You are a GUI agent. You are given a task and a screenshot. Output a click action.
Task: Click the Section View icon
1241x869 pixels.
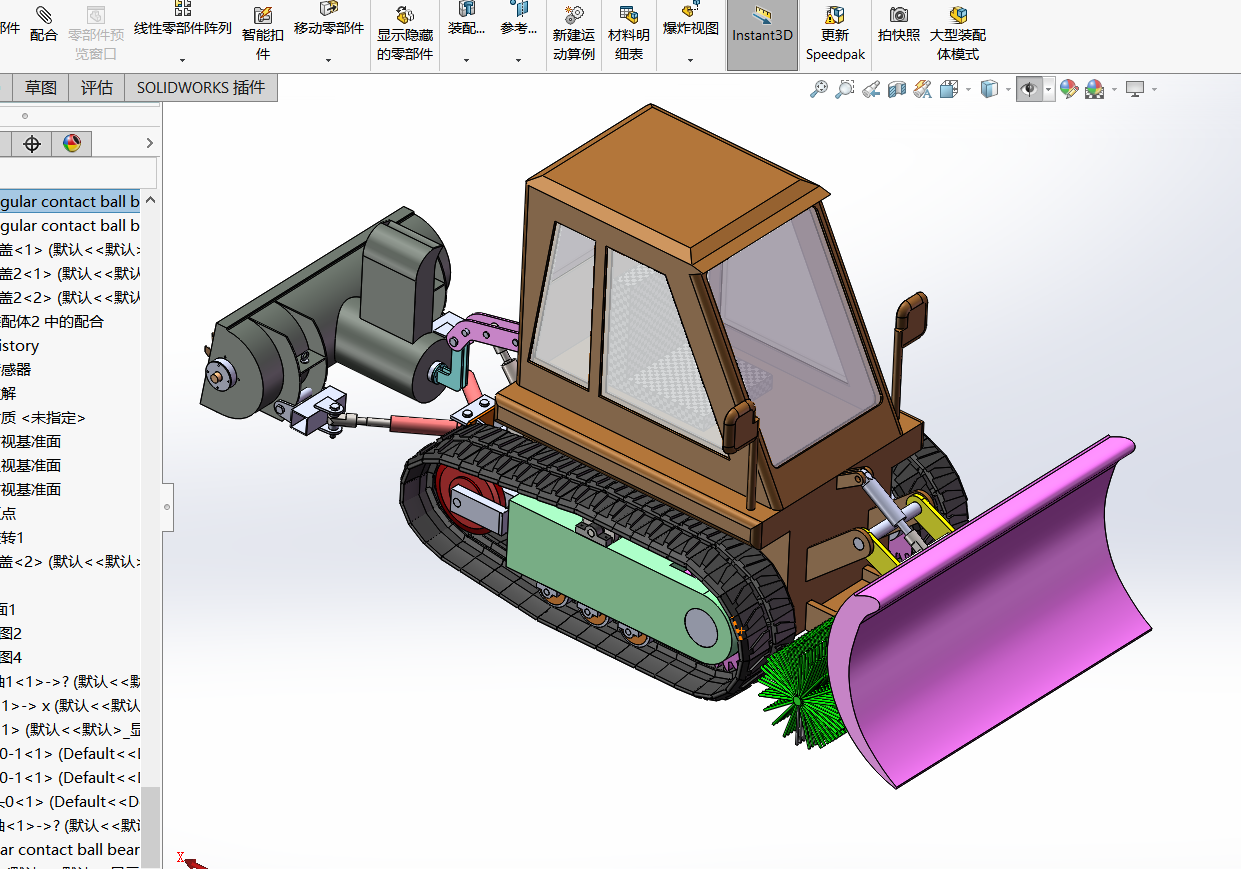click(897, 89)
